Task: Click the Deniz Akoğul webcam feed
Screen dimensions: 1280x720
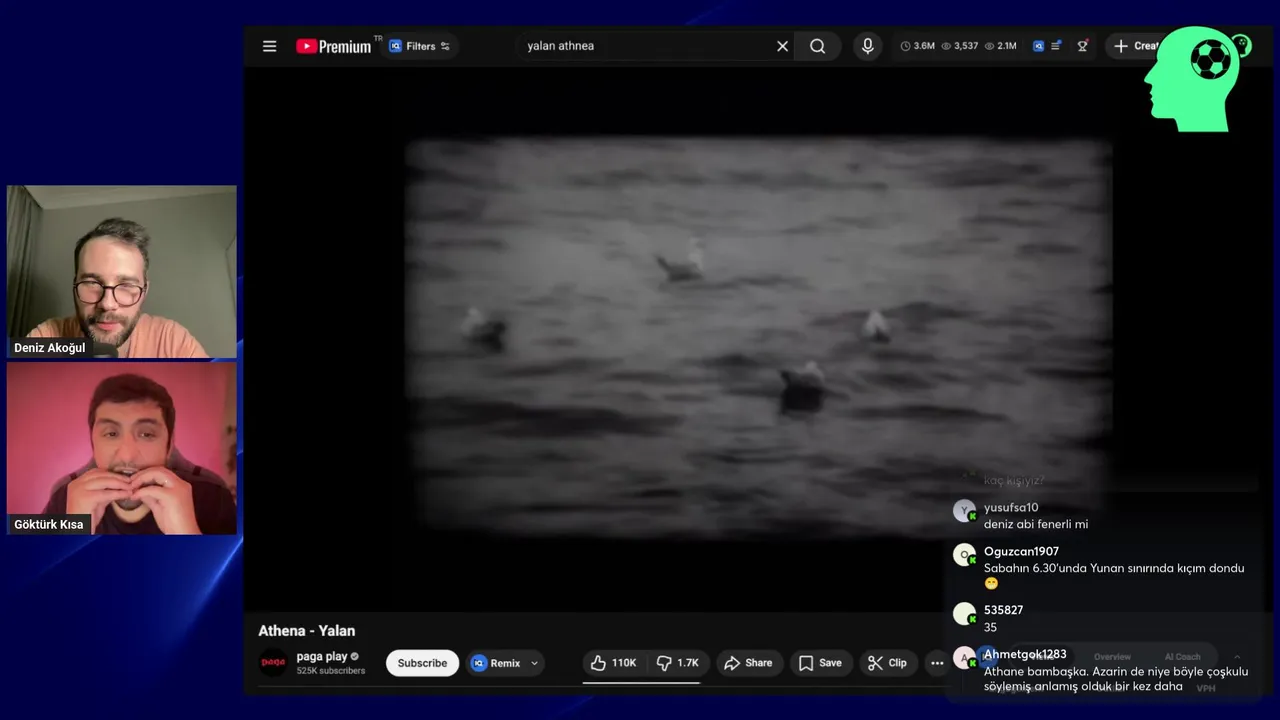Action: pos(122,272)
